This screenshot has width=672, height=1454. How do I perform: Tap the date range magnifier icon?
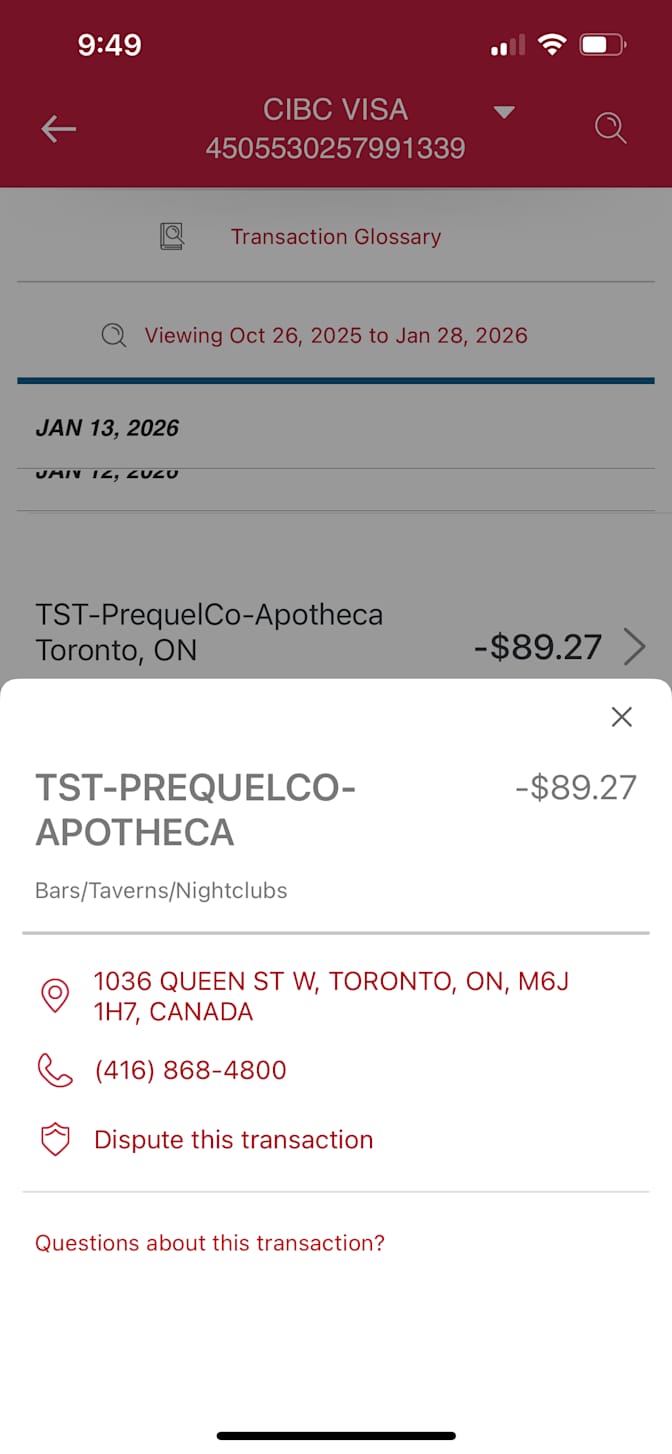[x=115, y=335]
